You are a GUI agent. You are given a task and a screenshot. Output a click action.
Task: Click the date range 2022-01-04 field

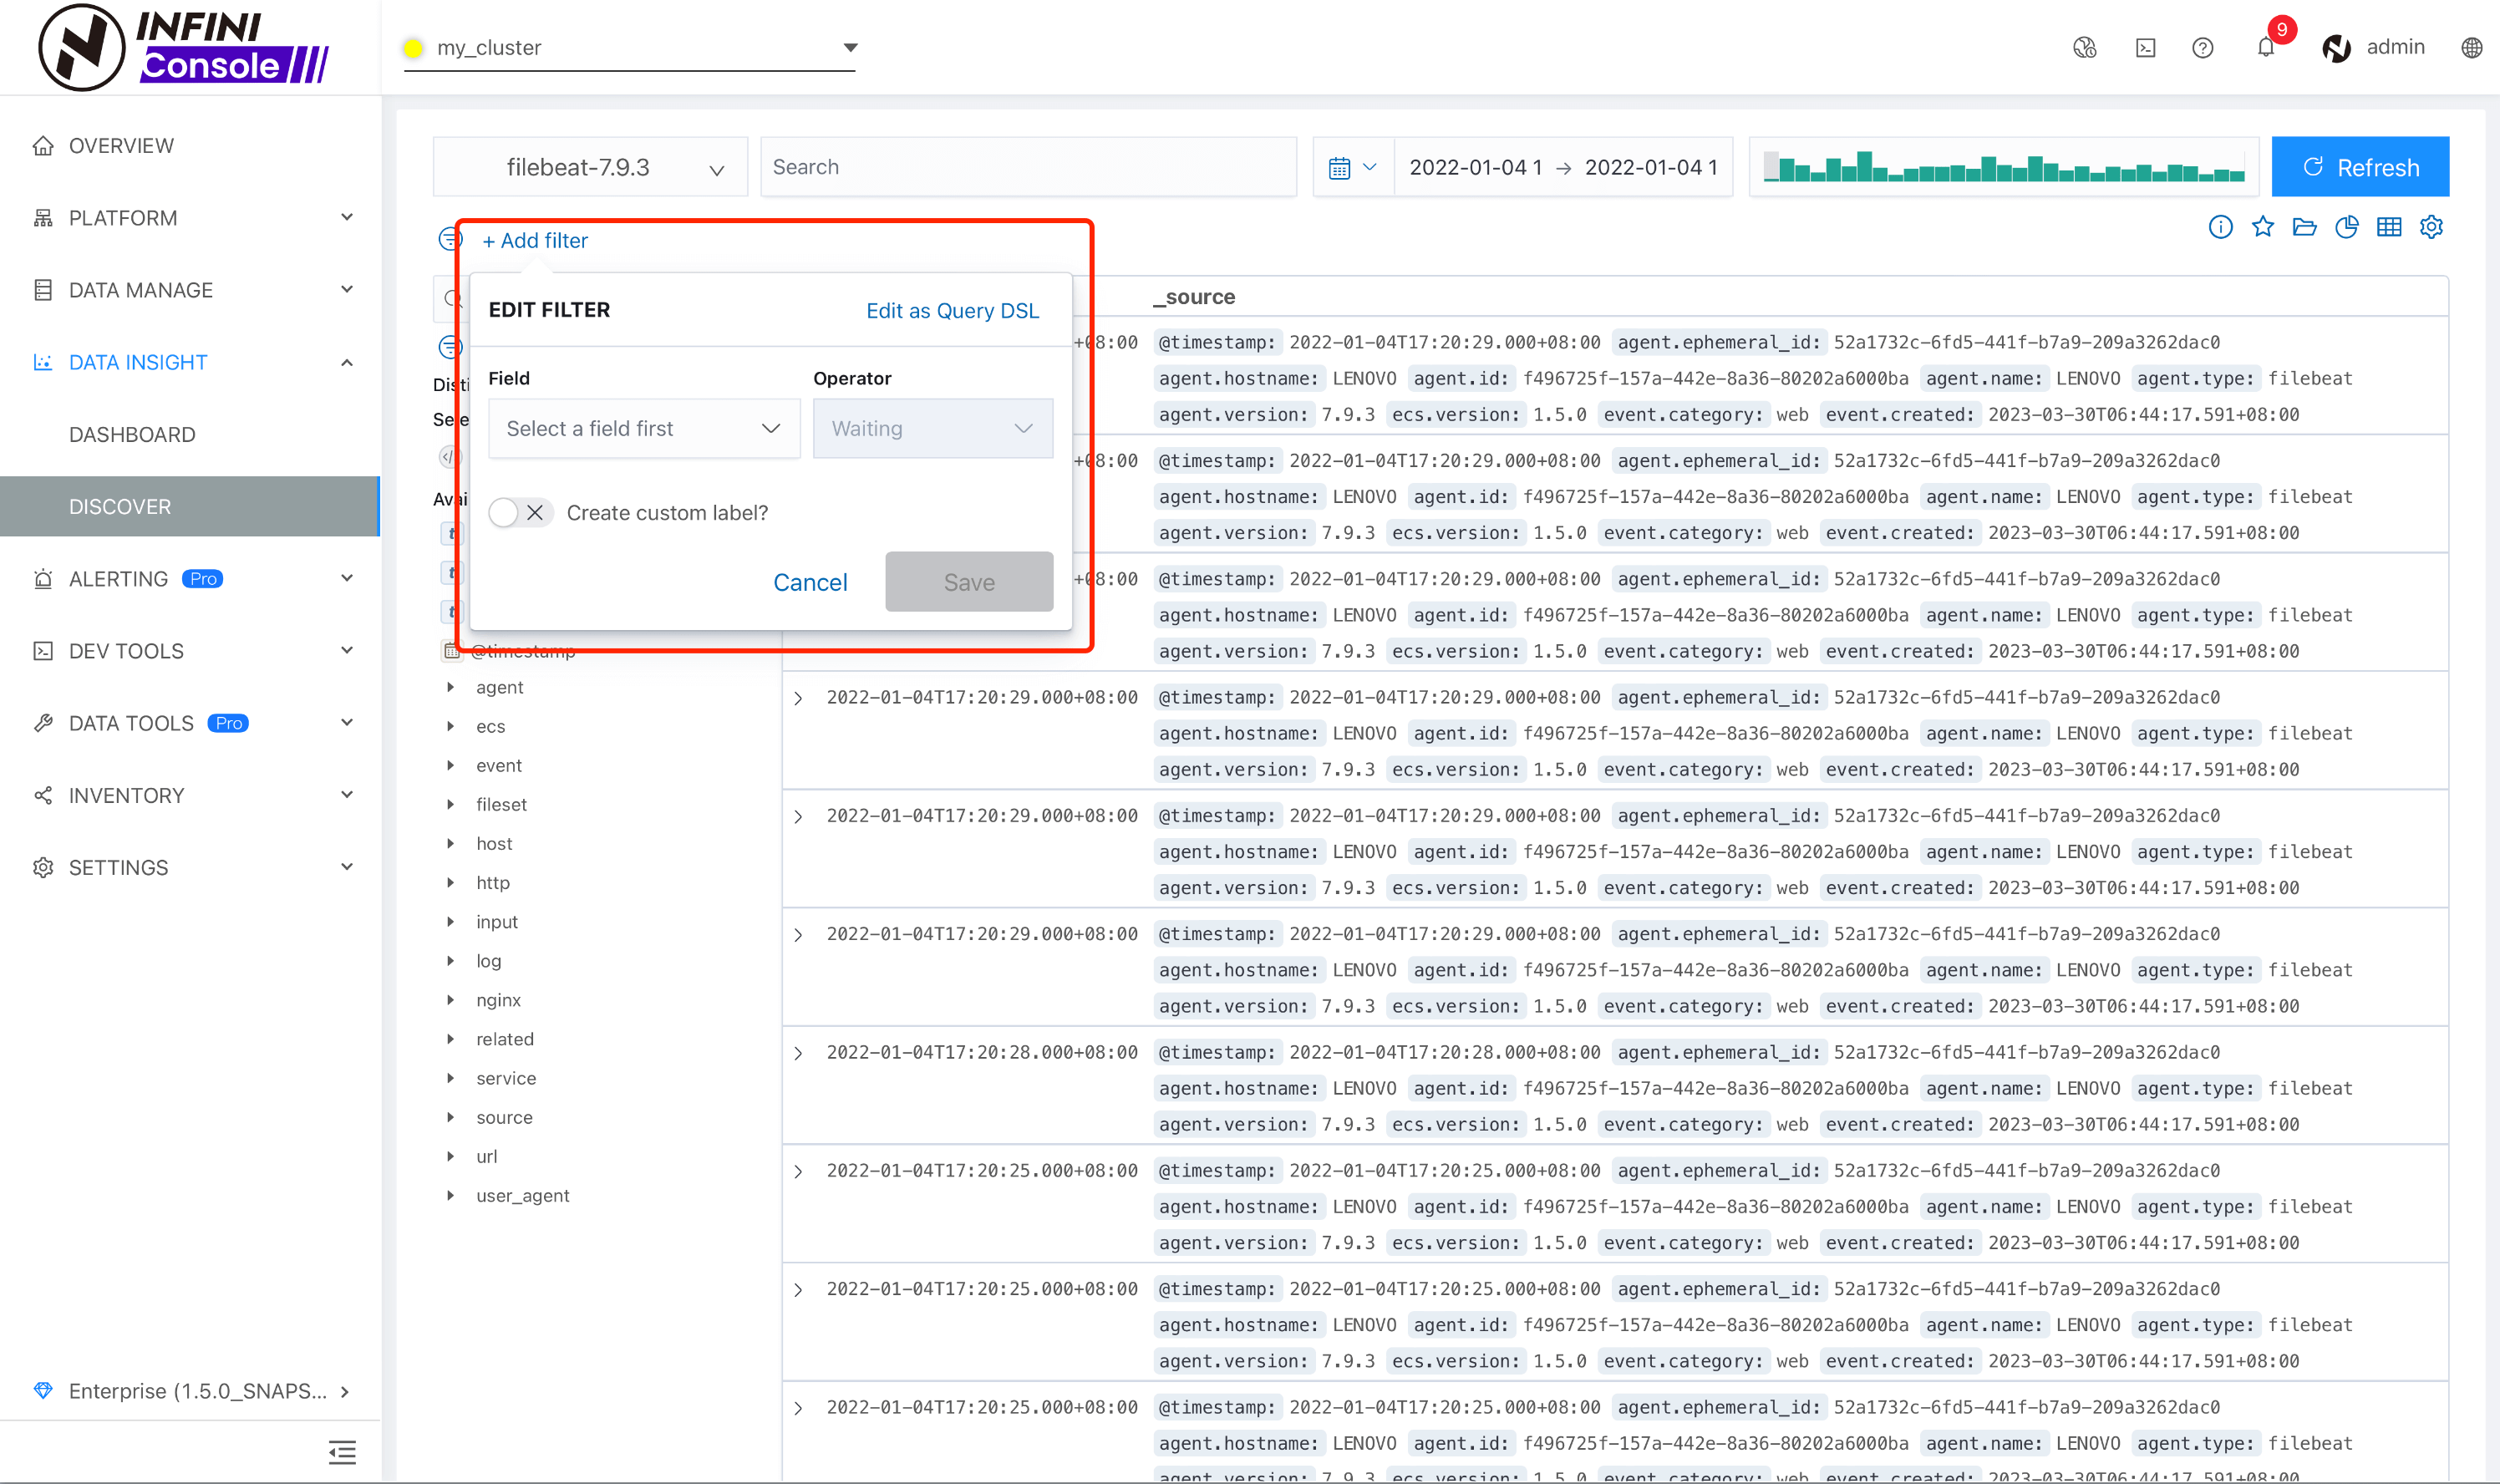click(1563, 167)
